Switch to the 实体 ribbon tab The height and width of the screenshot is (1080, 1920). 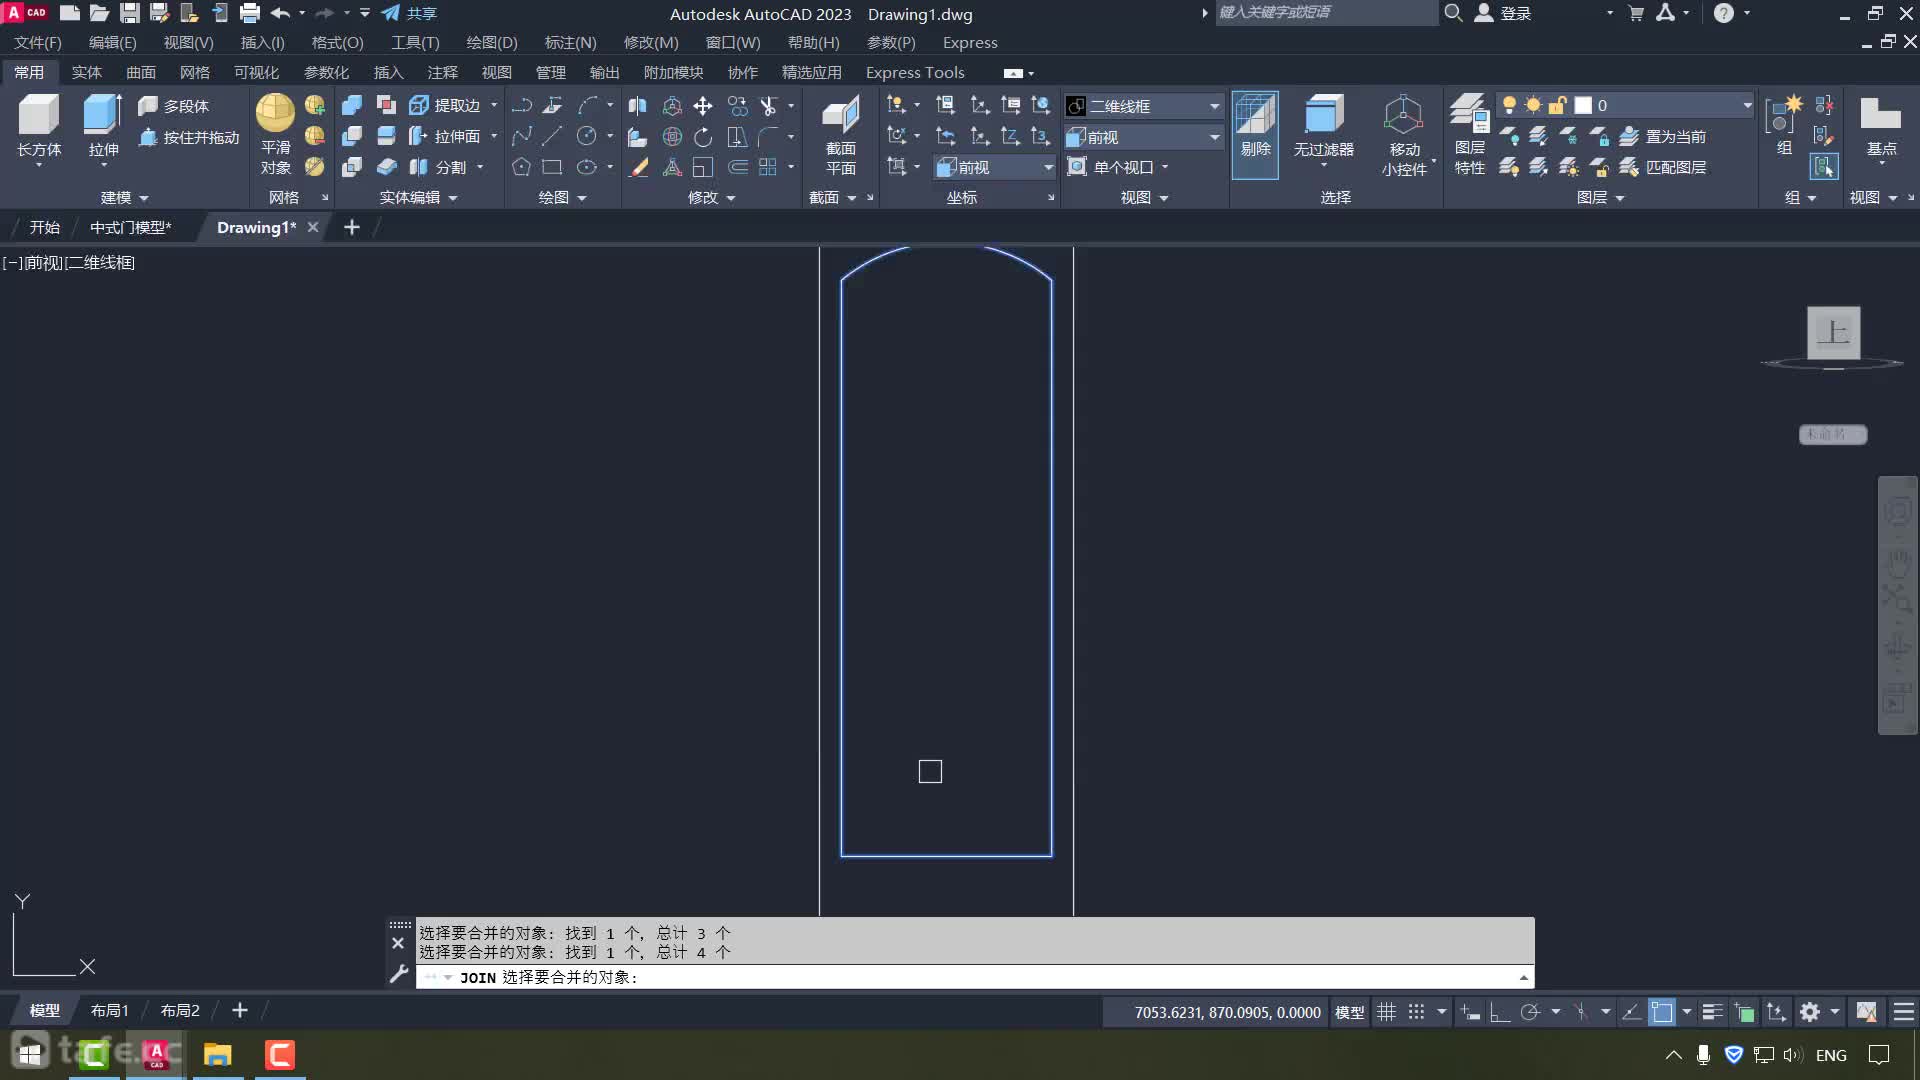pos(86,72)
